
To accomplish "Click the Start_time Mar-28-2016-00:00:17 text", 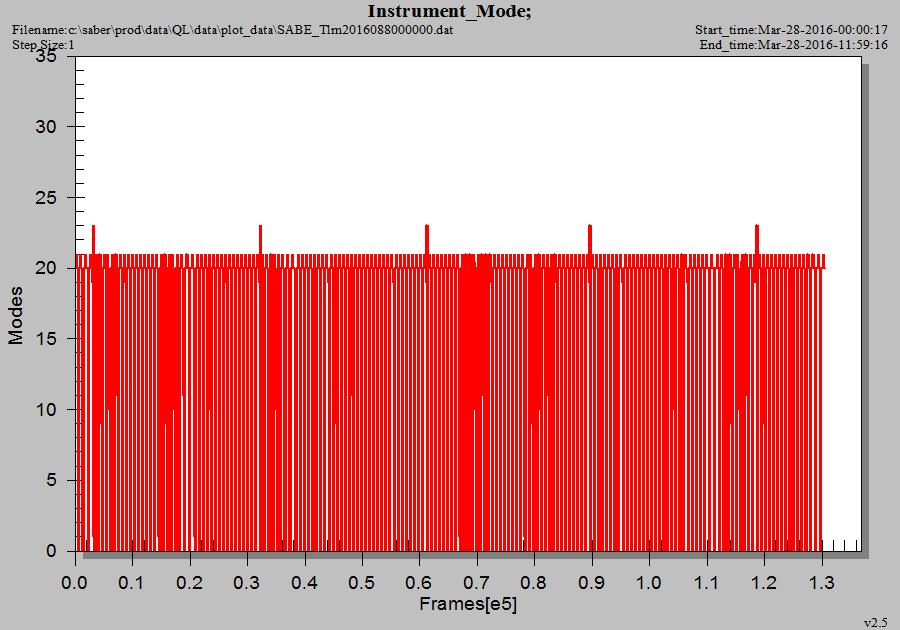I will point(792,30).
